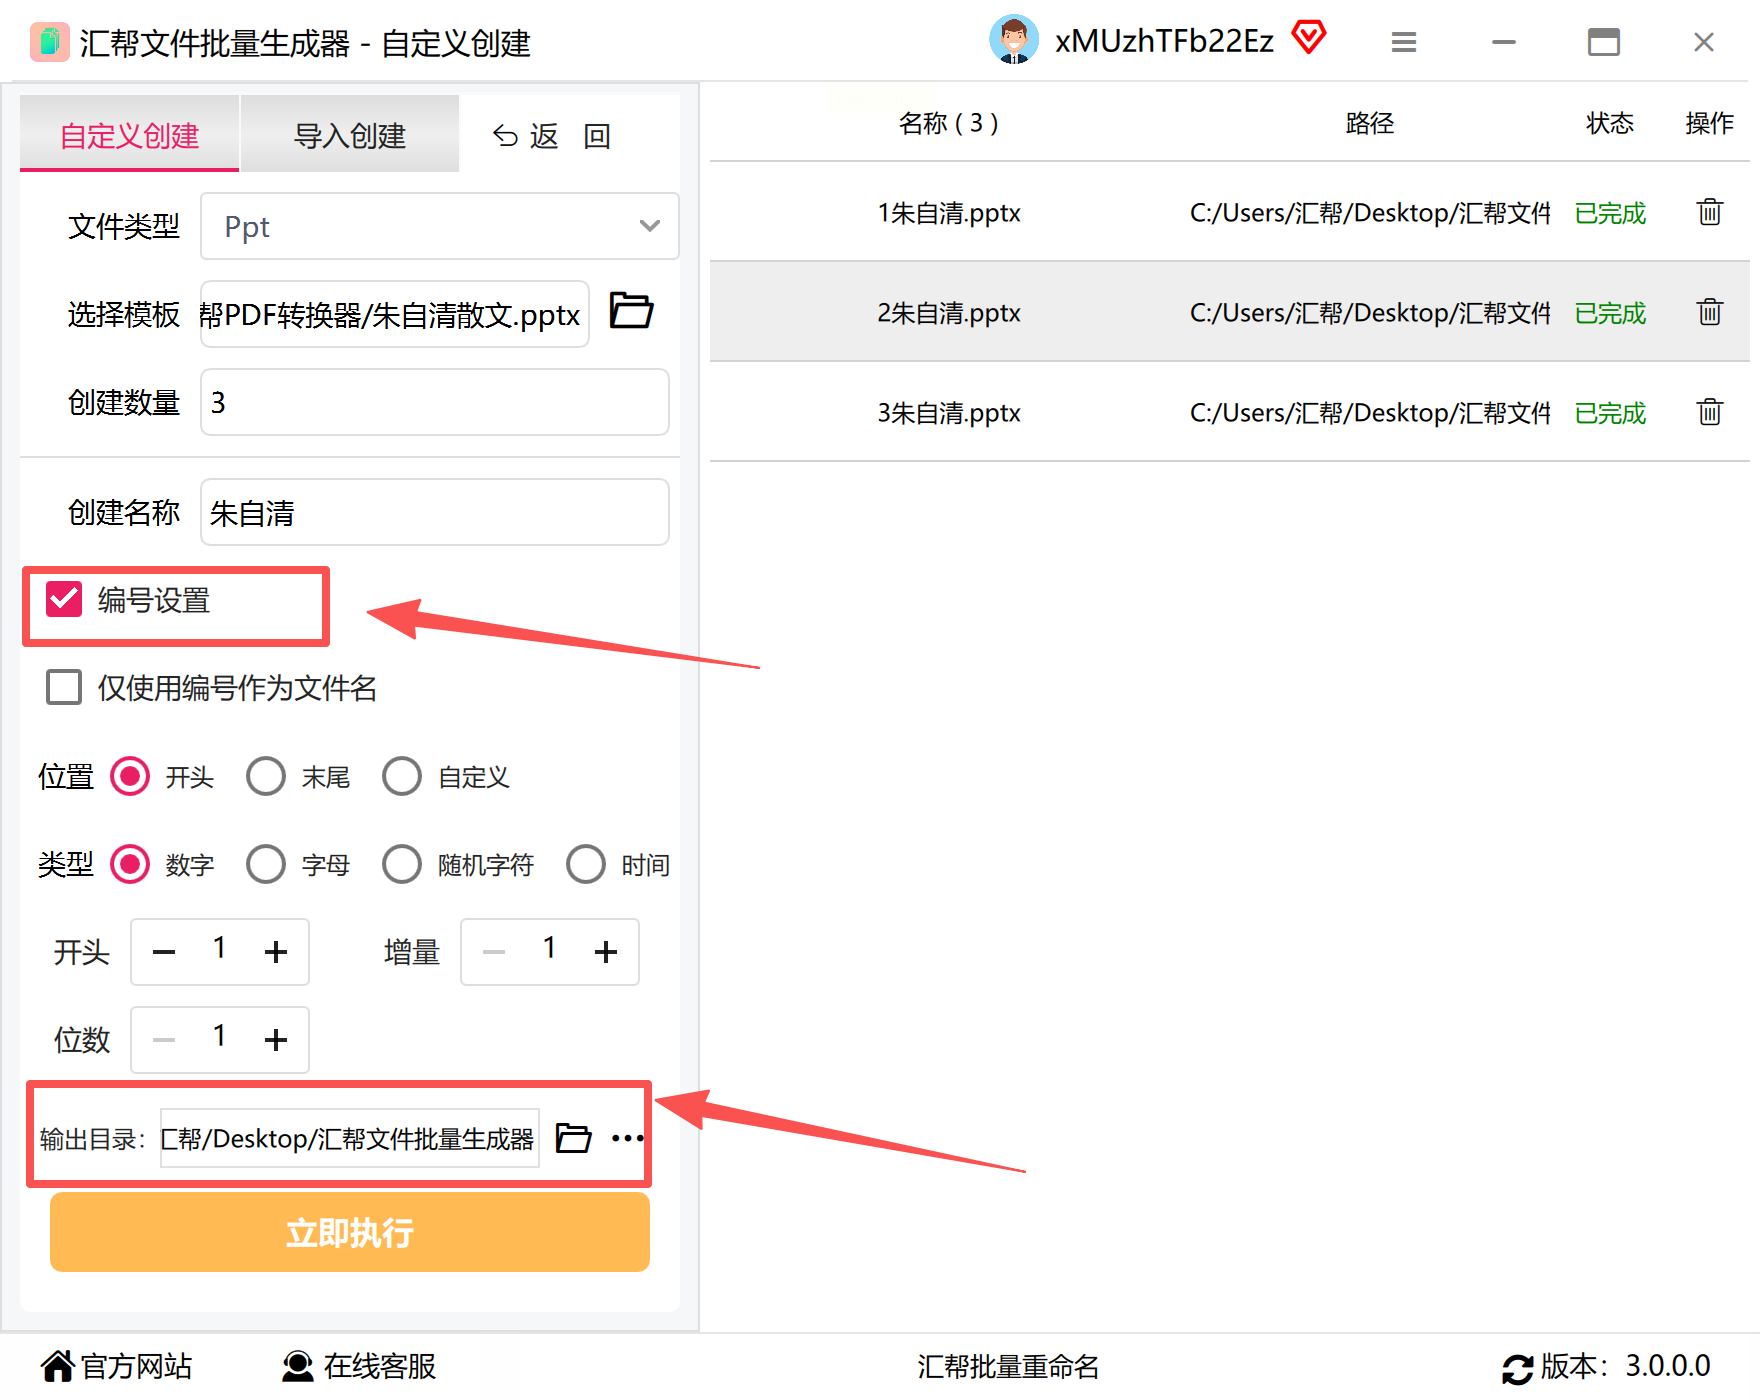This screenshot has height=1400, width=1760.
Task: Delete the 2朱自清.pptx entry
Action: (1709, 312)
